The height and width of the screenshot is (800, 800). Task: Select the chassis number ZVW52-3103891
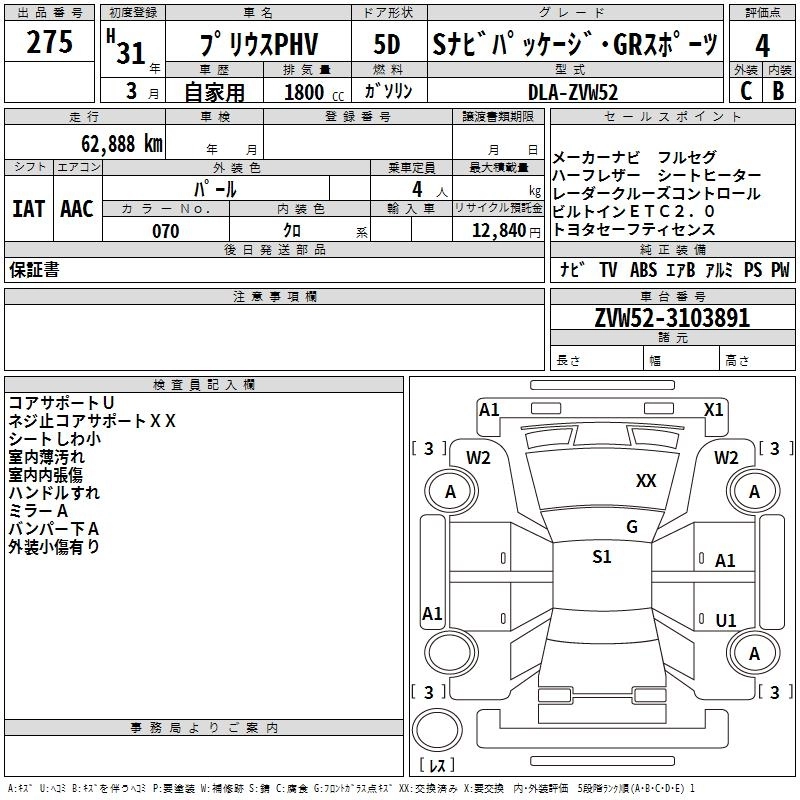tap(672, 318)
